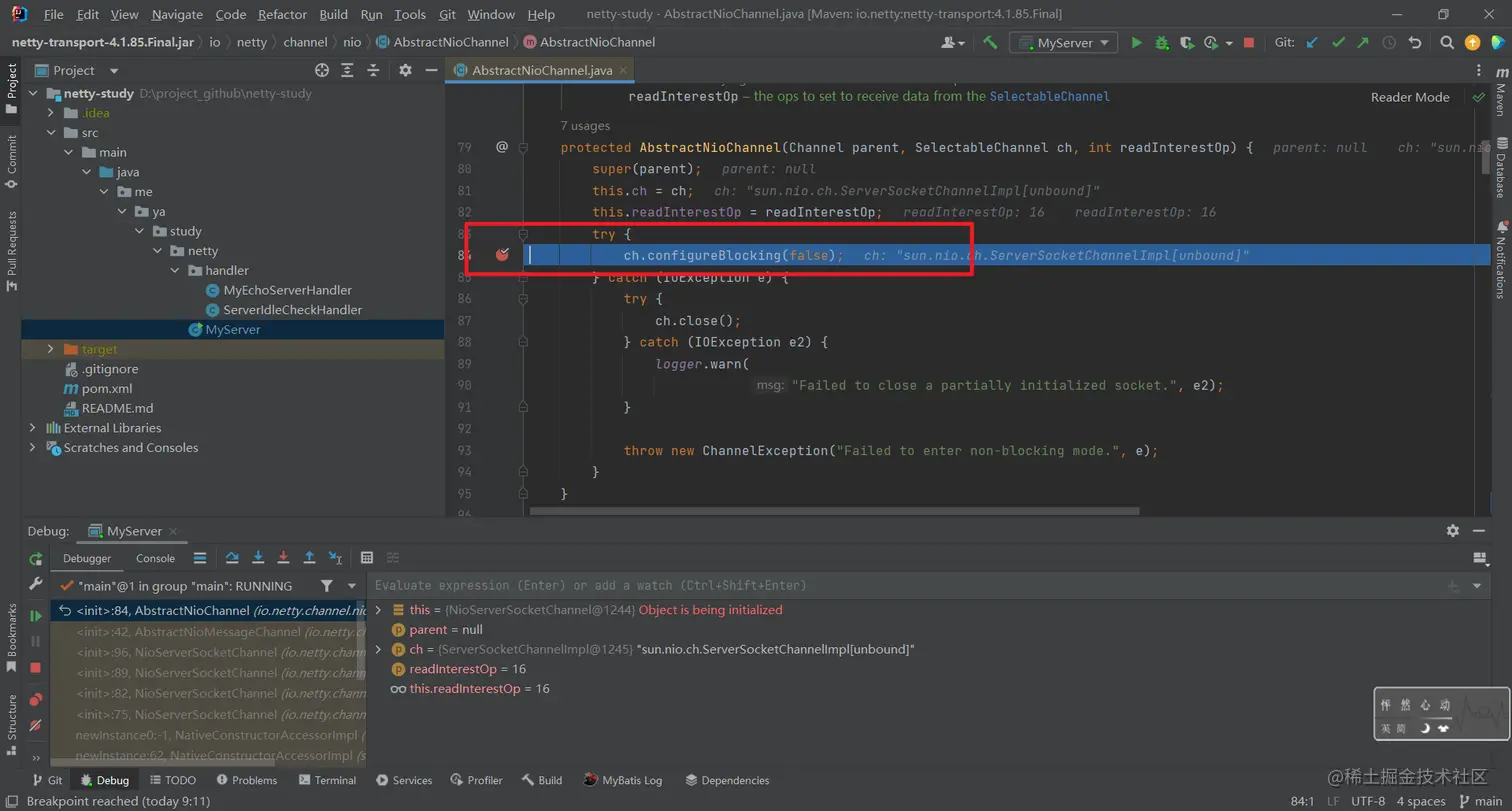Open the thread selector dropdown arrow
Screen dimensions: 1512x811
pos(352,586)
